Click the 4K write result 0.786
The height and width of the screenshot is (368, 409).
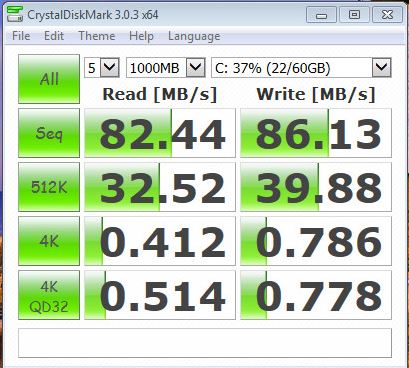coord(316,241)
